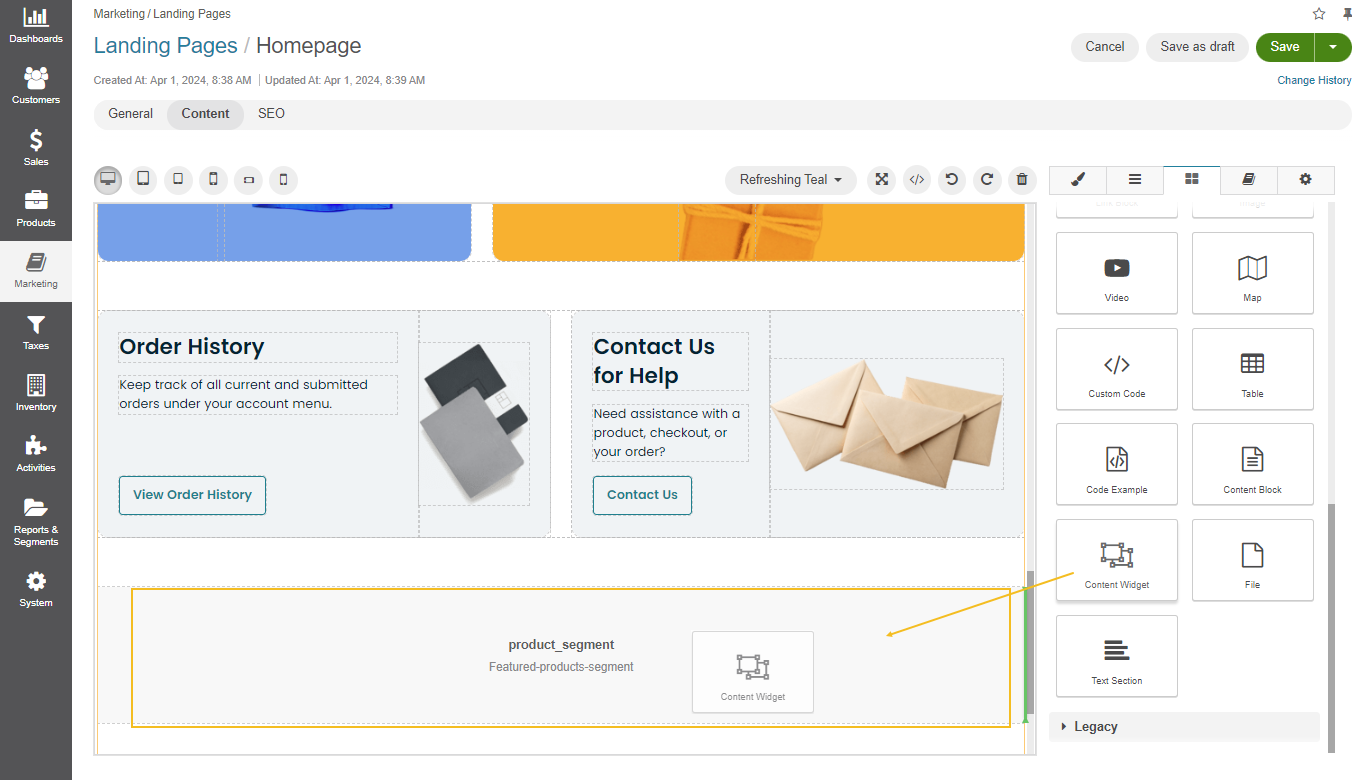The height and width of the screenshot is (780, 1352).
Task: Select the notebooks image in Order History
Action: click(x=475, y=423)
